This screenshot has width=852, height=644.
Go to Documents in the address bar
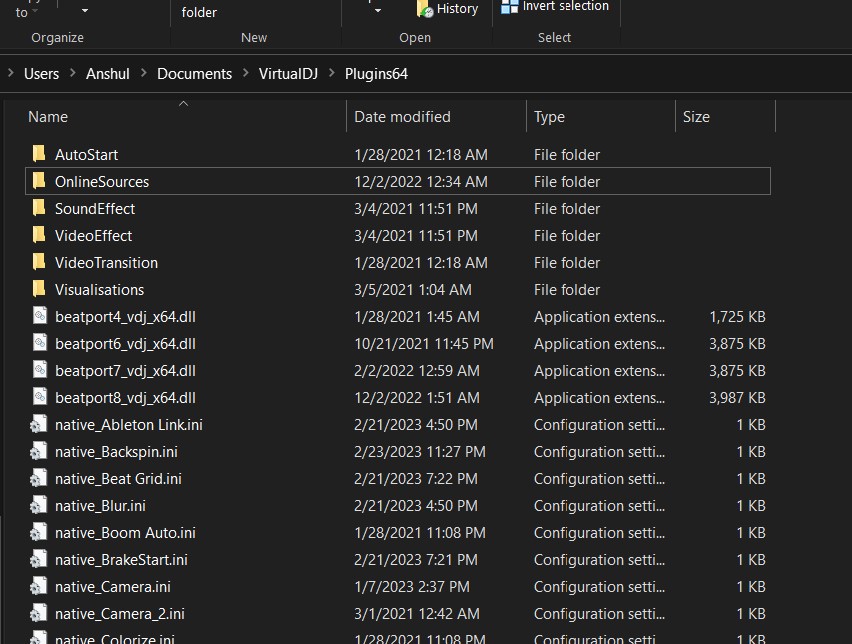point(195,73)
